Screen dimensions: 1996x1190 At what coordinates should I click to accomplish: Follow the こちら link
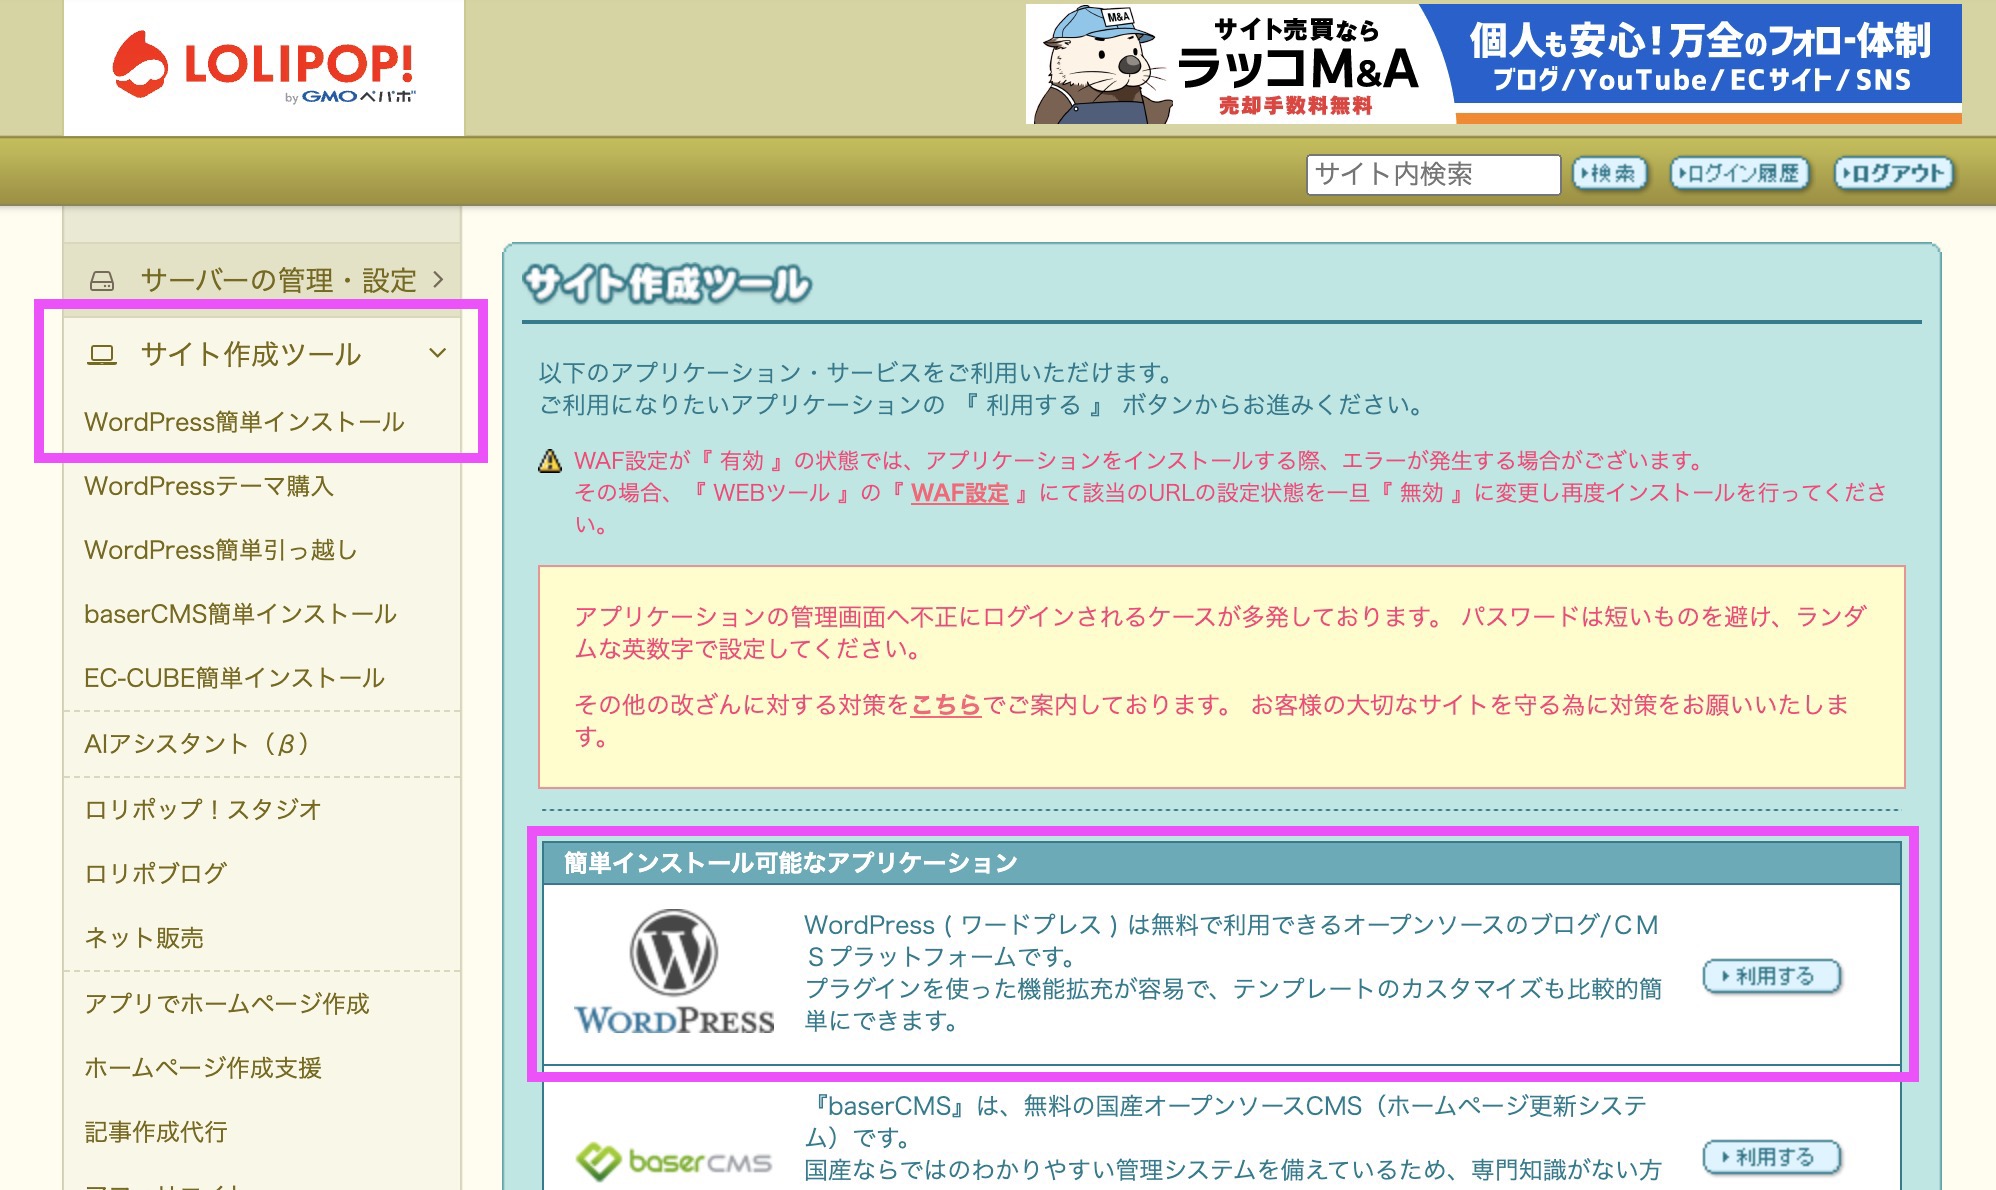click(x=946, y=705)
